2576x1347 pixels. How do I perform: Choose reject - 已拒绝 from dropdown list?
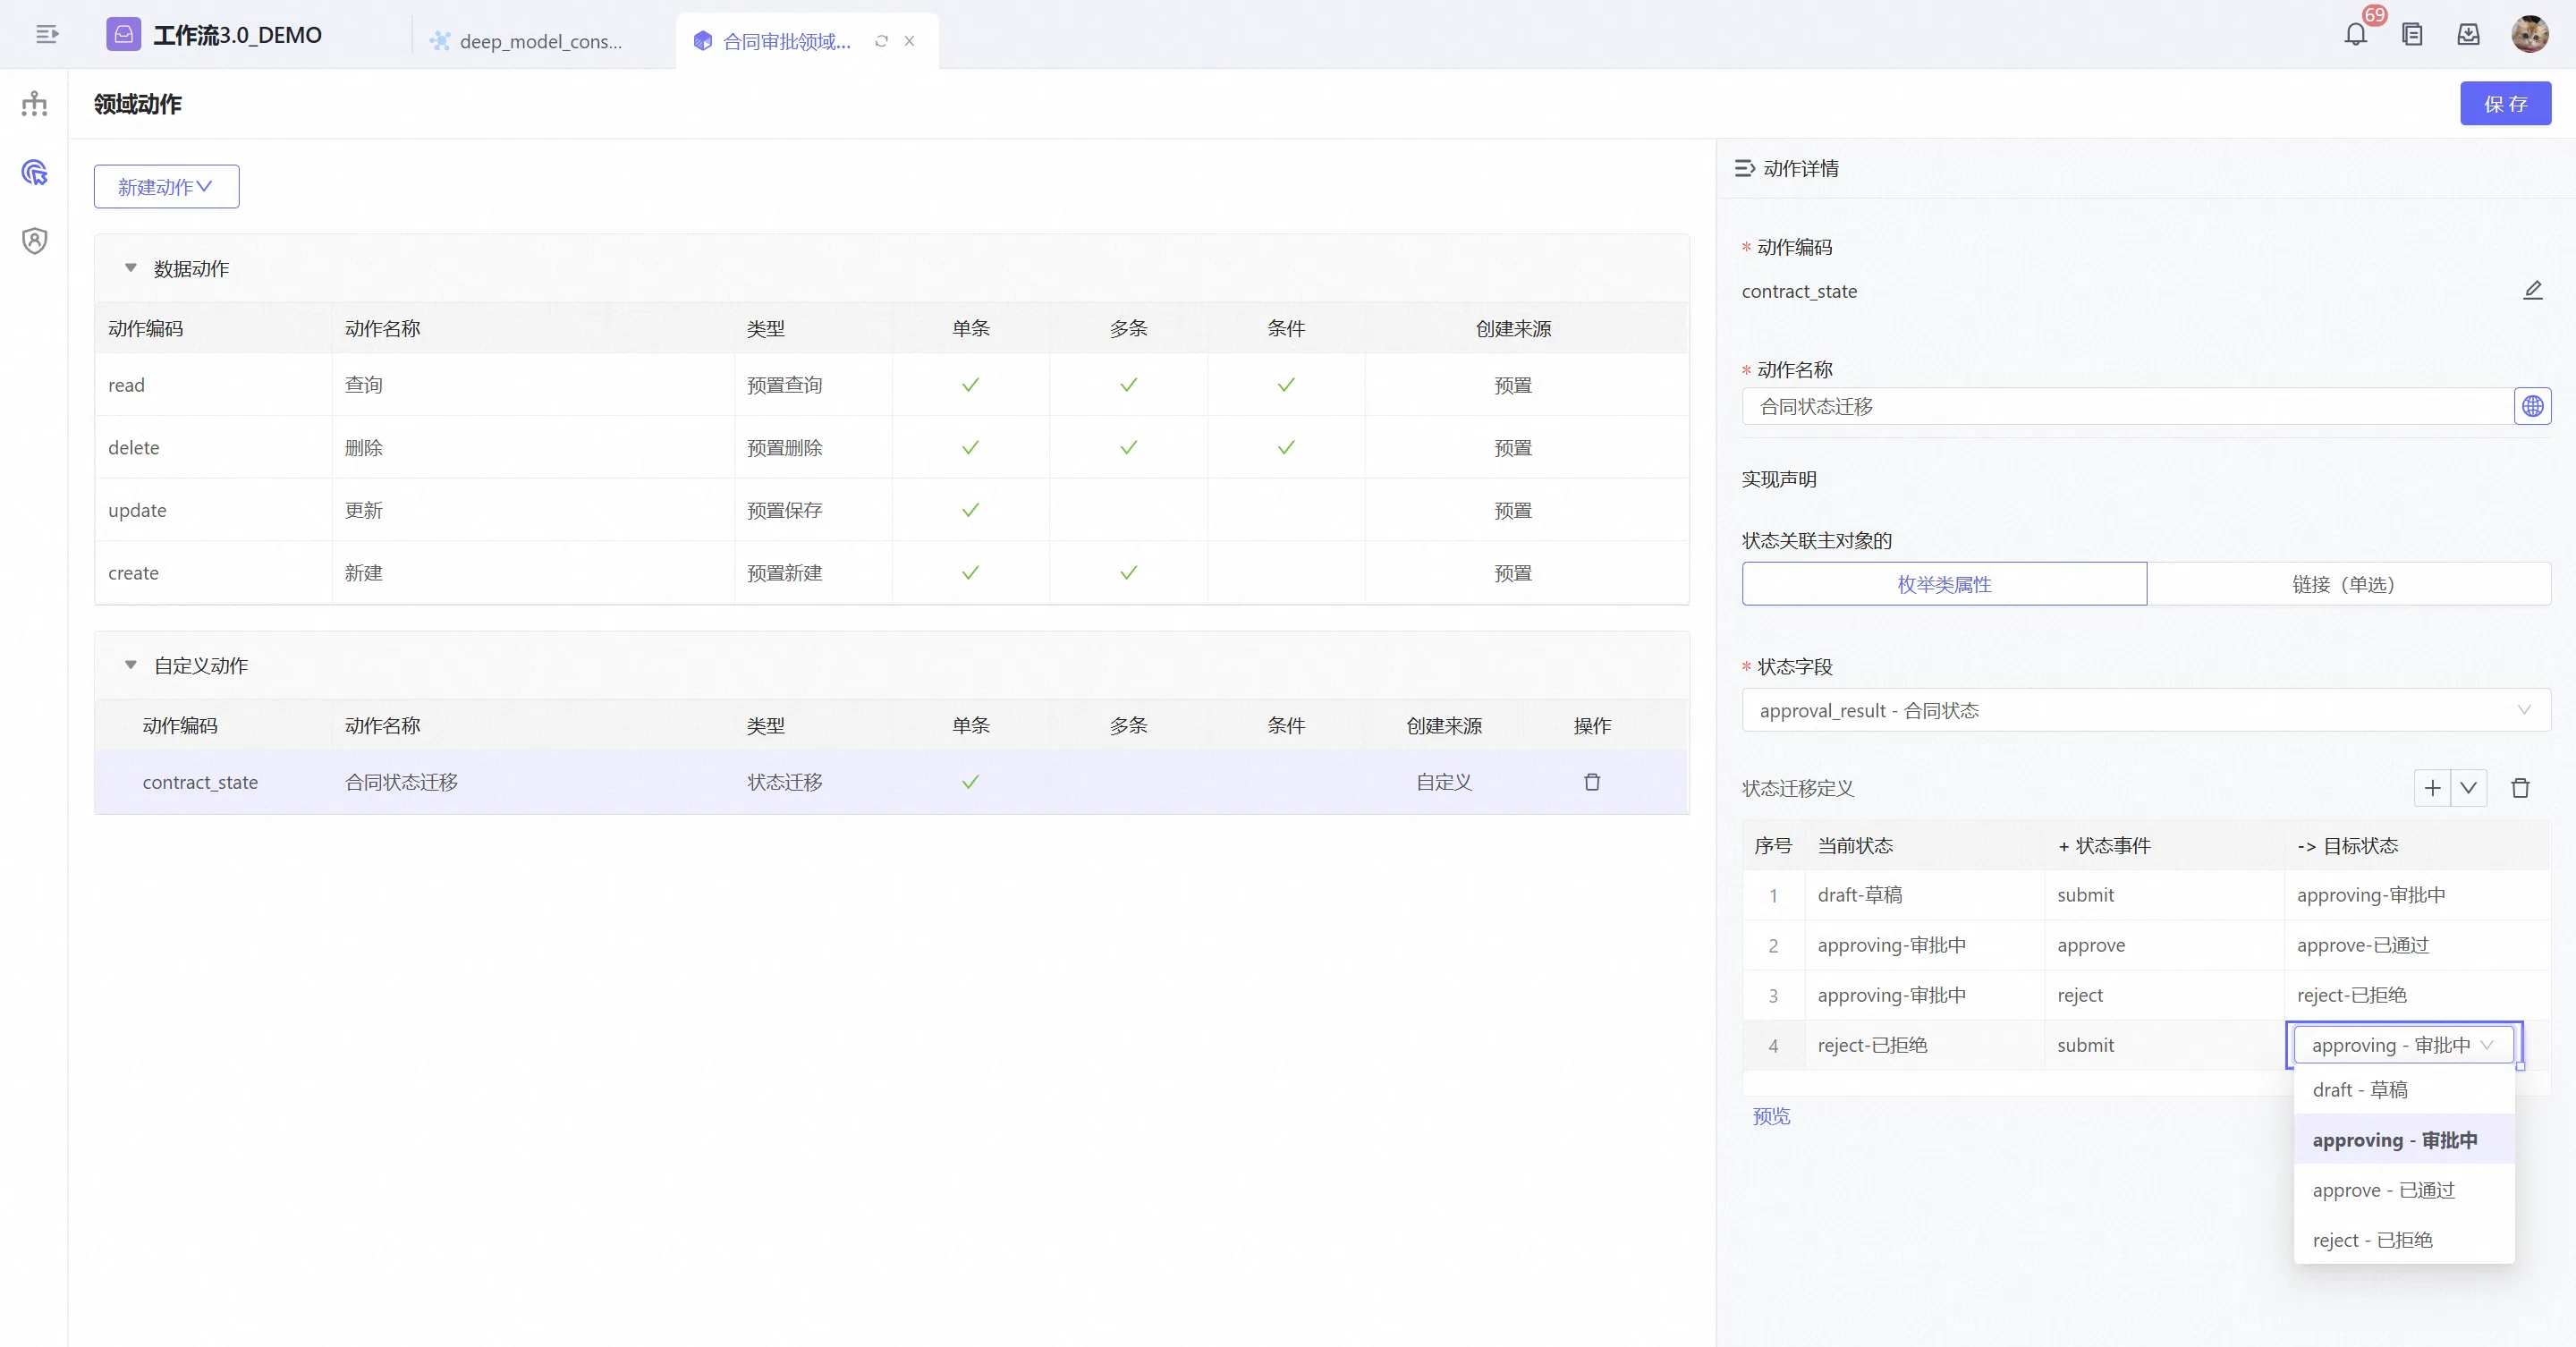pyautogui.click(x=2404, y=1240)
